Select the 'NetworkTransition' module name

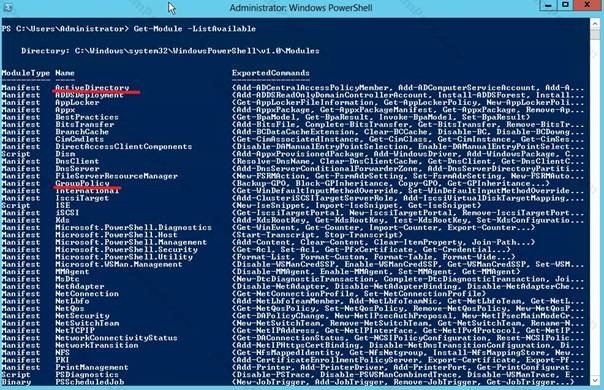click(97, 345)
